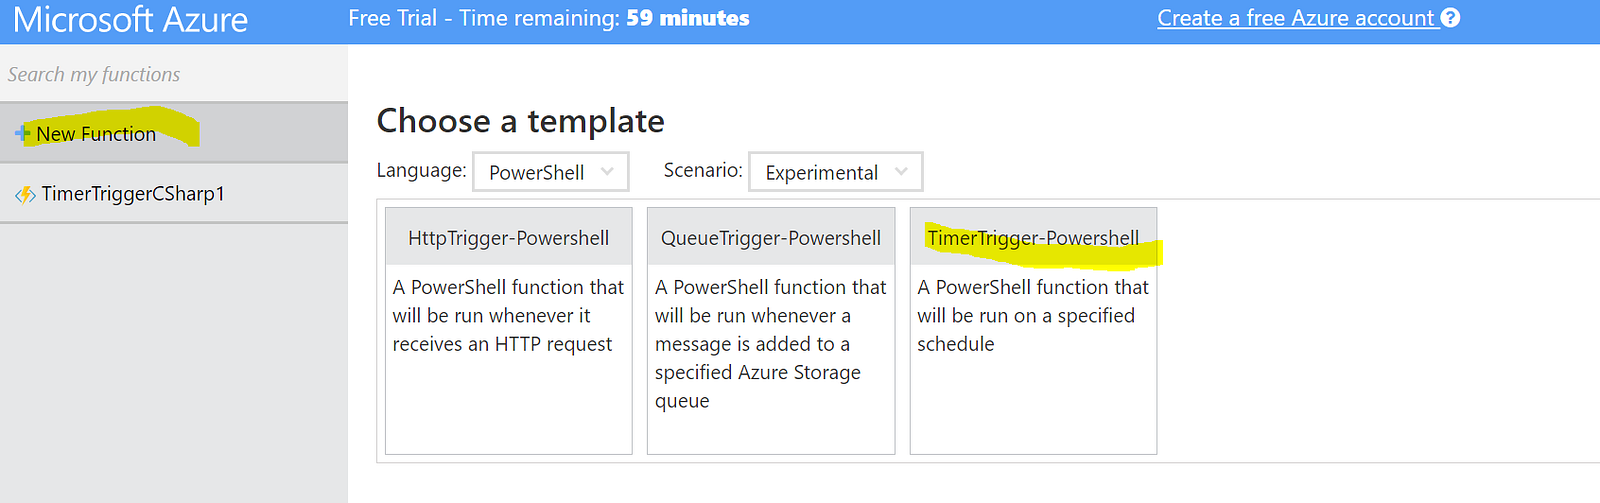The image size is (1600, 503).
Task: Click the Choose a template heading
Action: 520,121
